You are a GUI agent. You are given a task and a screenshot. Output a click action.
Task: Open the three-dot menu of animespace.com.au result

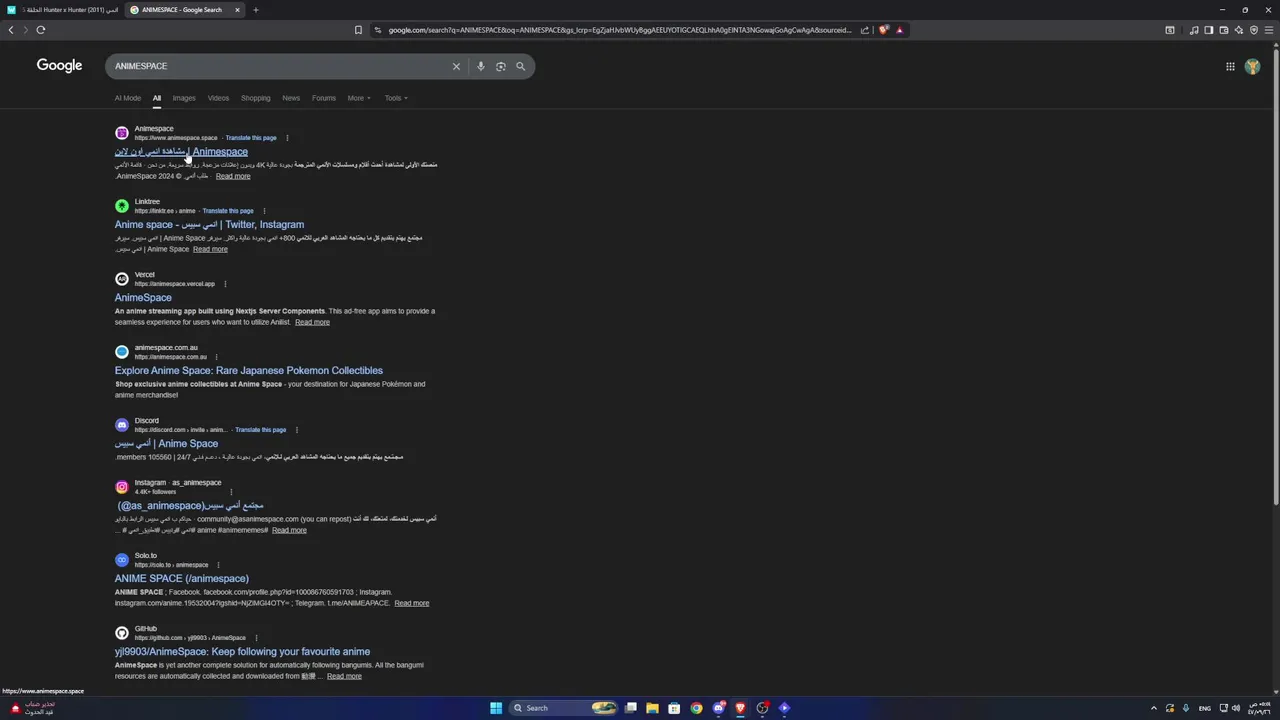tap(216, 357)
